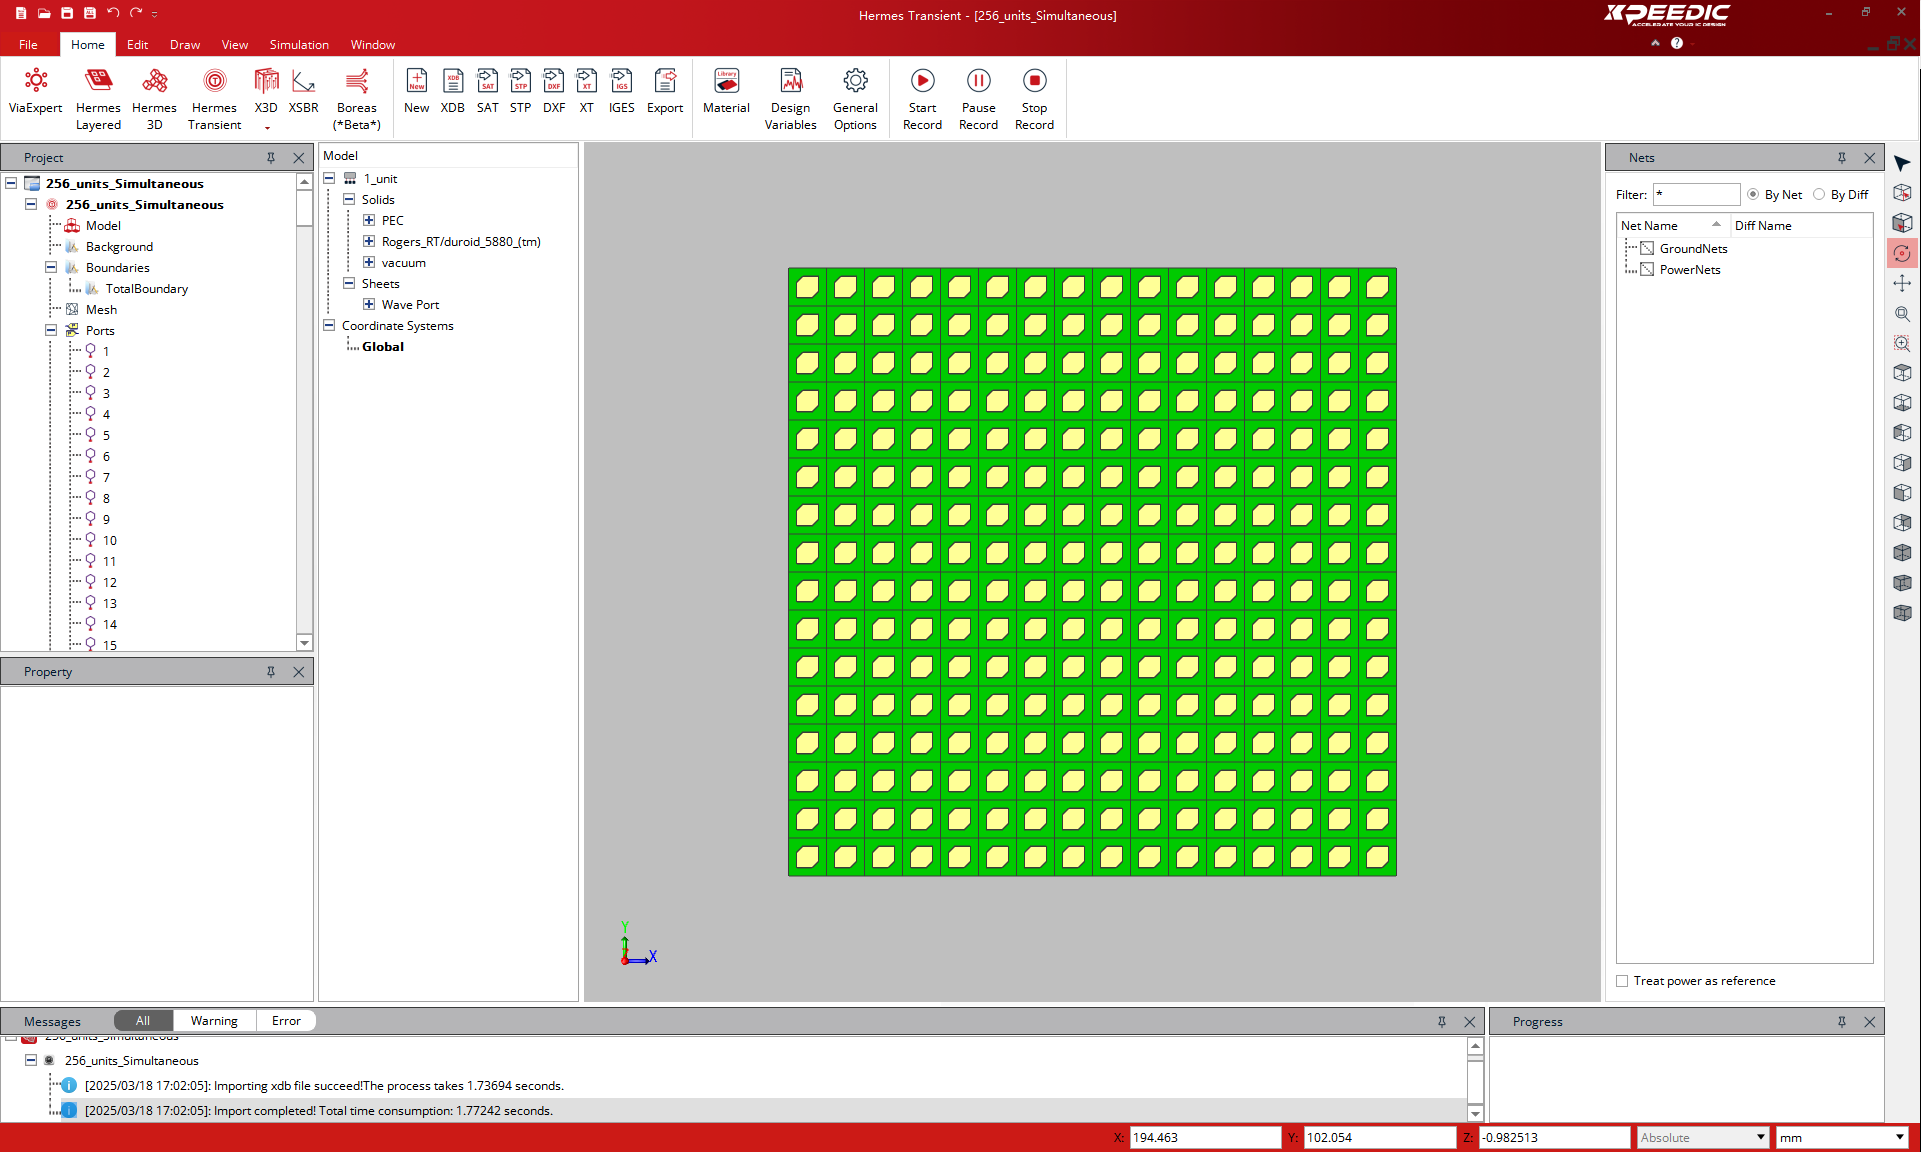Enable Treat power as reference
1921x1152 pixels.
point(1622,981)
